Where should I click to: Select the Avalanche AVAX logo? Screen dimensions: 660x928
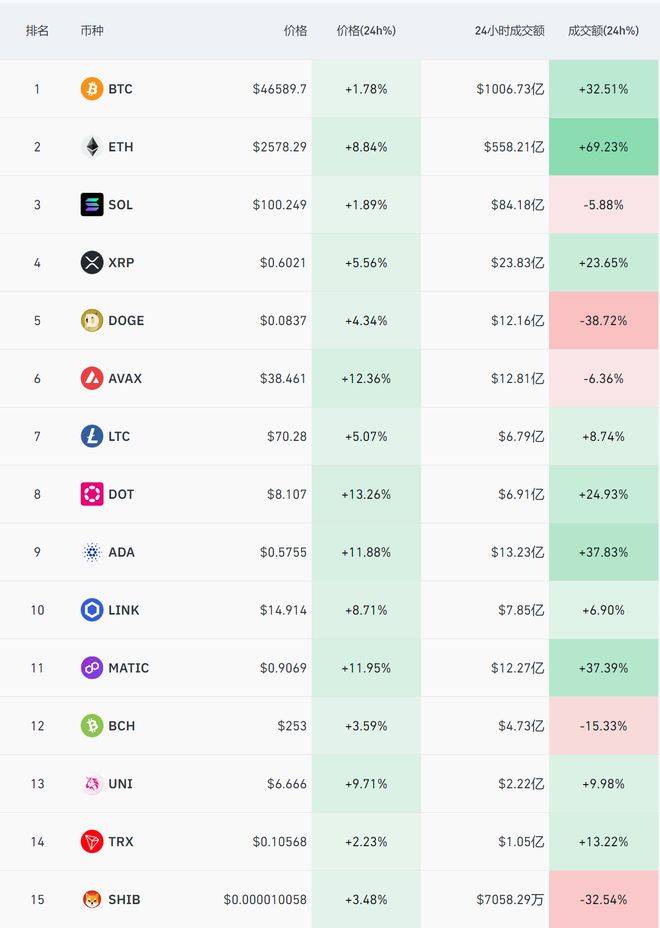coord(92,378)
